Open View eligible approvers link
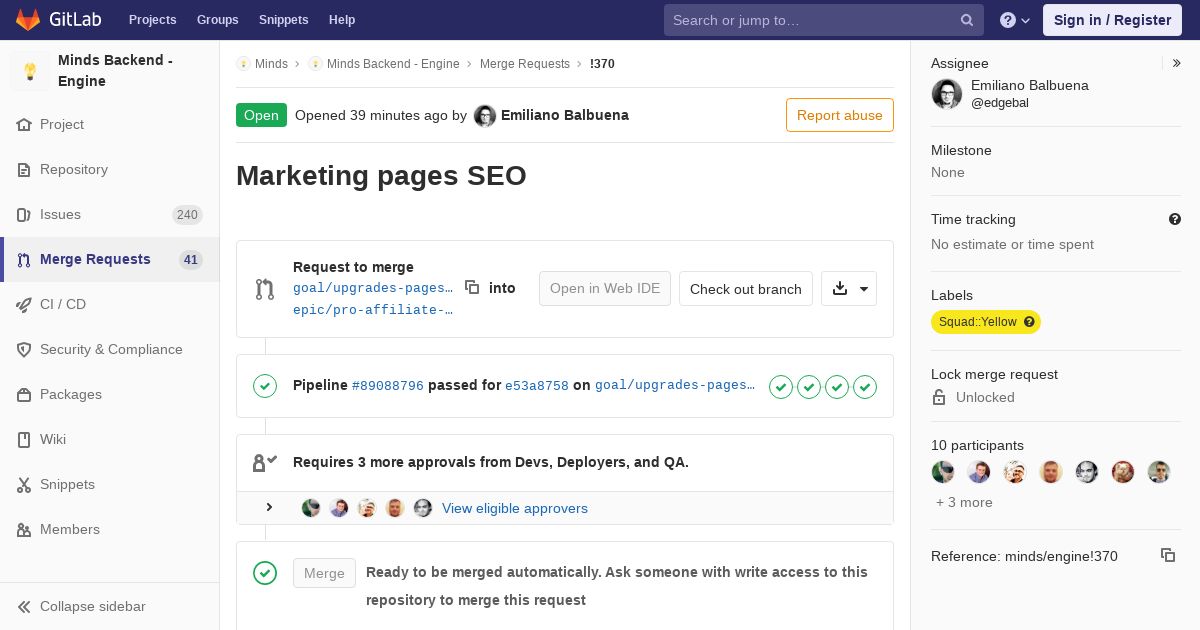Viewport: 1200px width, 630px height. pos(515,508)
